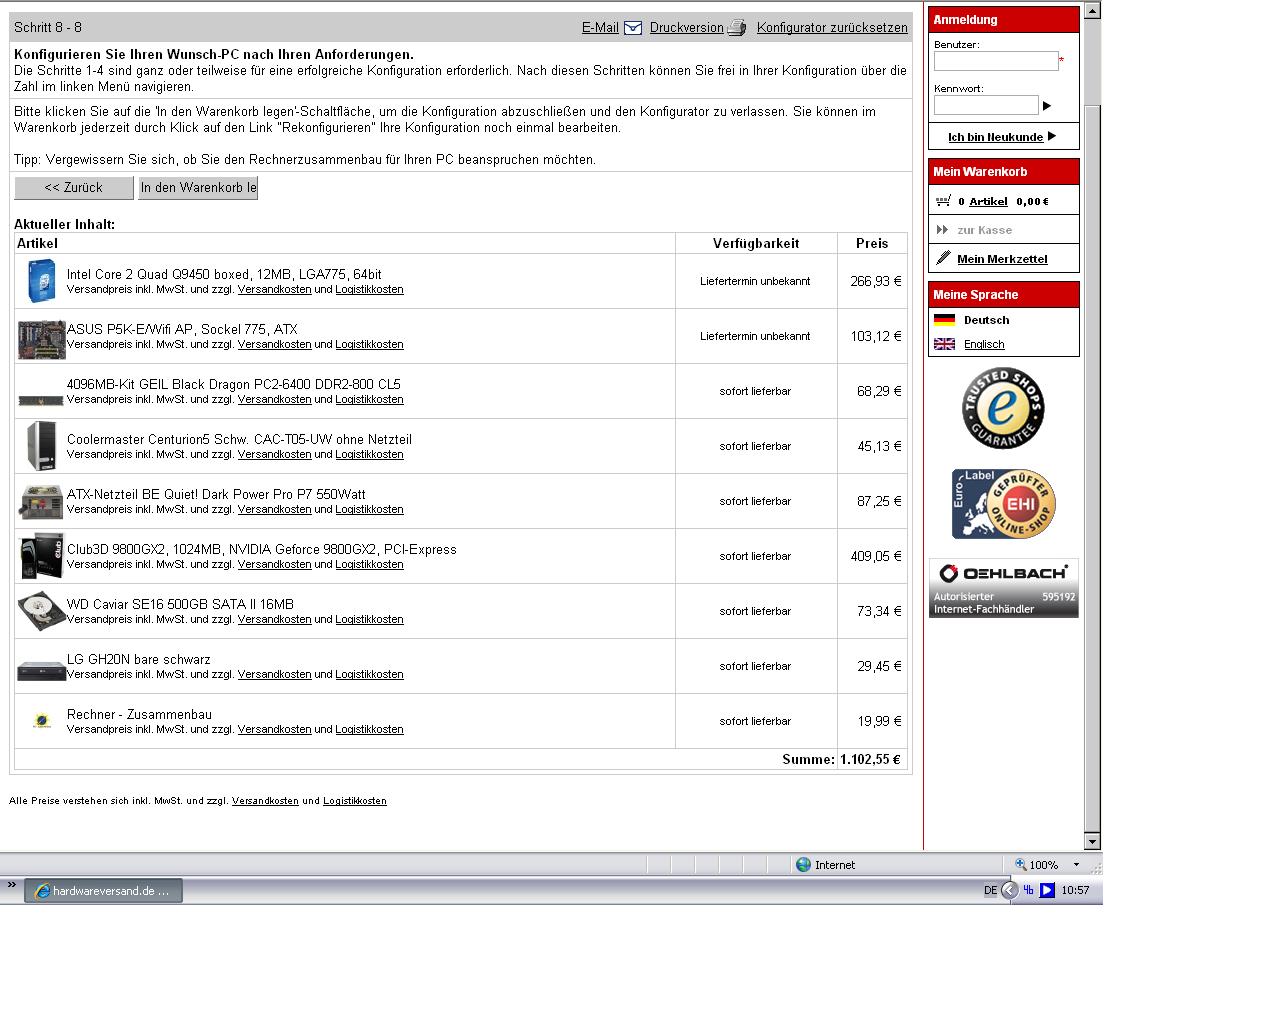1280x1024 pixels.
Task: Click the Artikel link in Mein Warenkorb
Action: 988,201
